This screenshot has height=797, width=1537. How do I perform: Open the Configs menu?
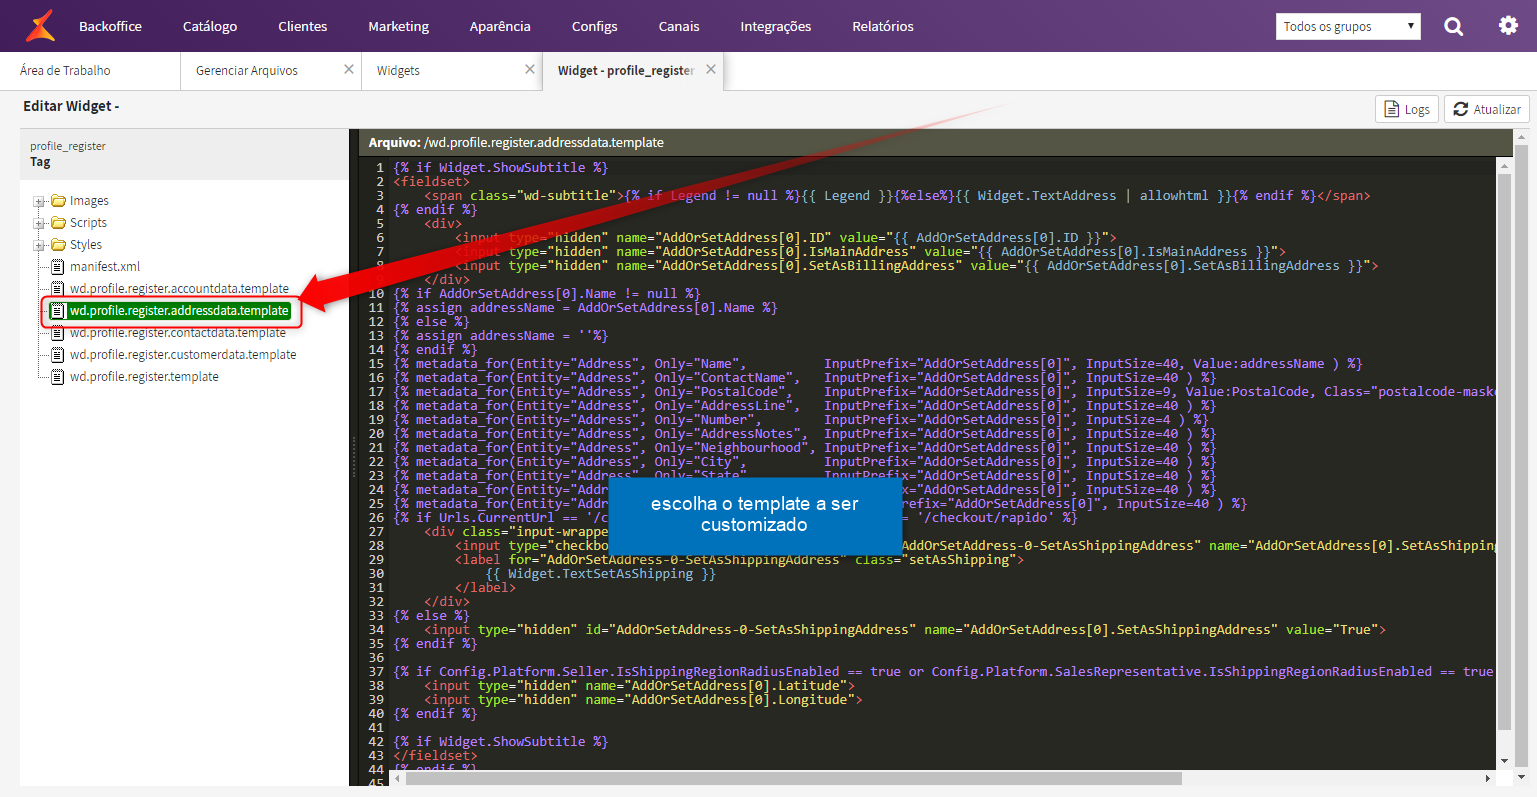coord(594,26)
